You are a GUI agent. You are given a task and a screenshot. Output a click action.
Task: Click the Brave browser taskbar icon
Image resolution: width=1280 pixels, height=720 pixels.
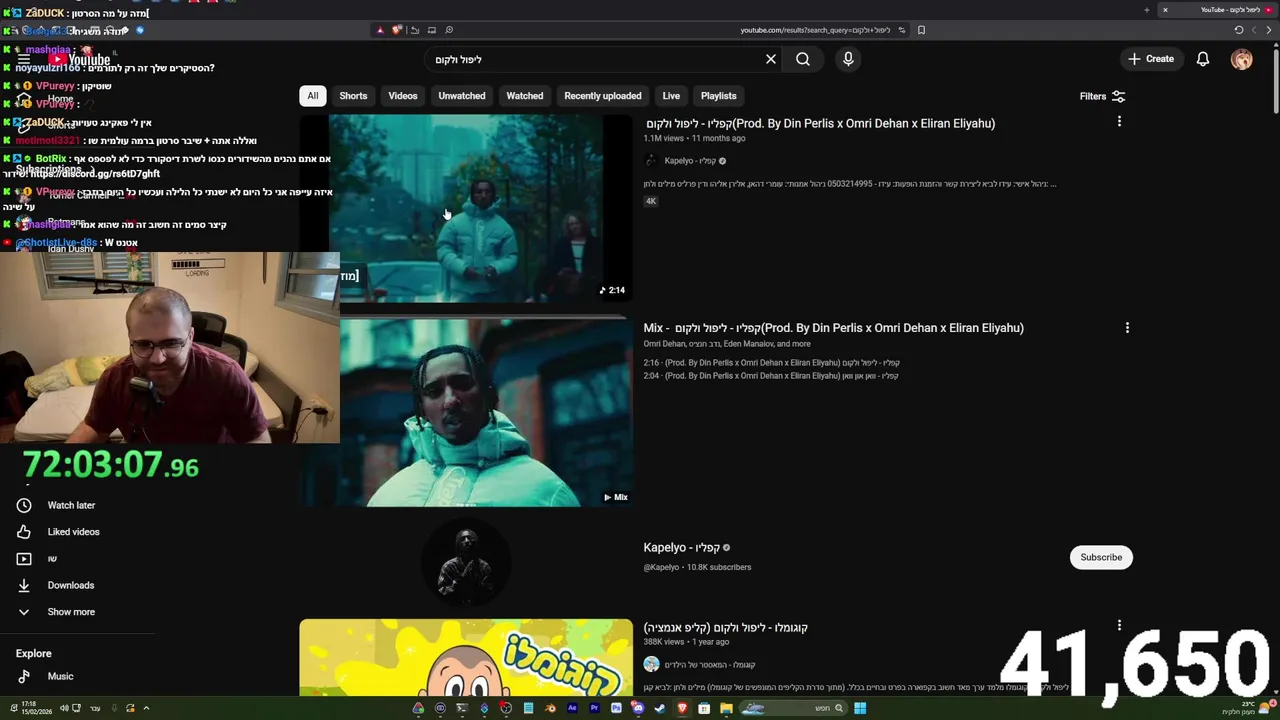click(x=682, y=708)
